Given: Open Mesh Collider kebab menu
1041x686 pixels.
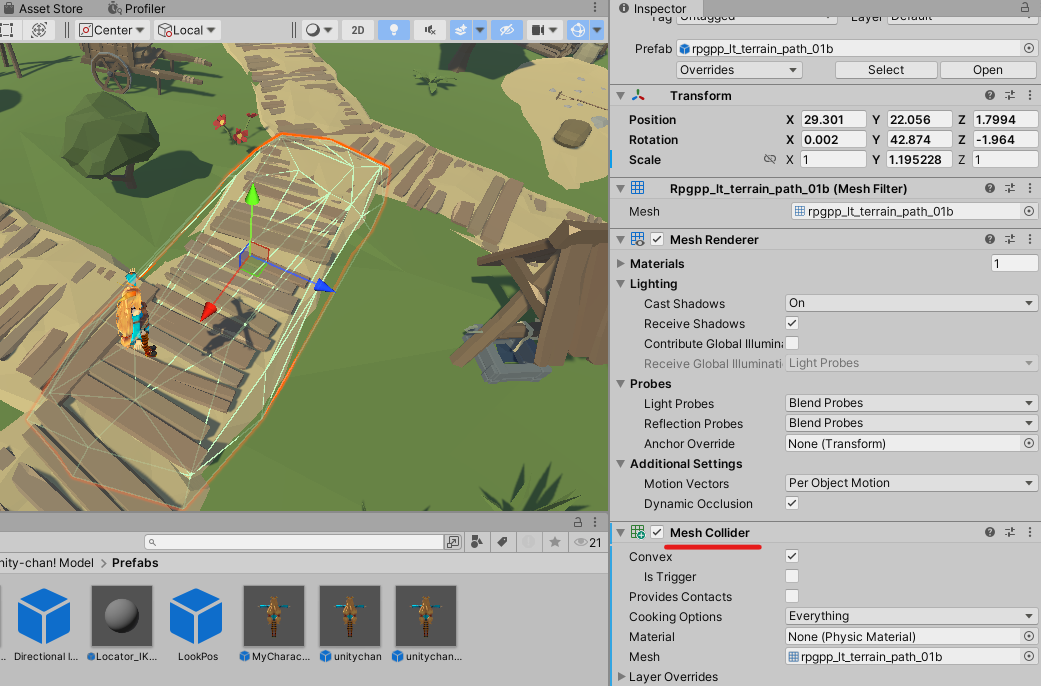Looking at the screenshot, I should (1030, 532).
